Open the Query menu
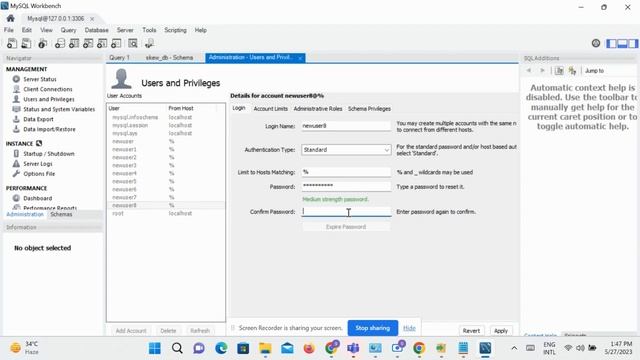The width and height of the screenshot is (640, 360). click(68, 30)
